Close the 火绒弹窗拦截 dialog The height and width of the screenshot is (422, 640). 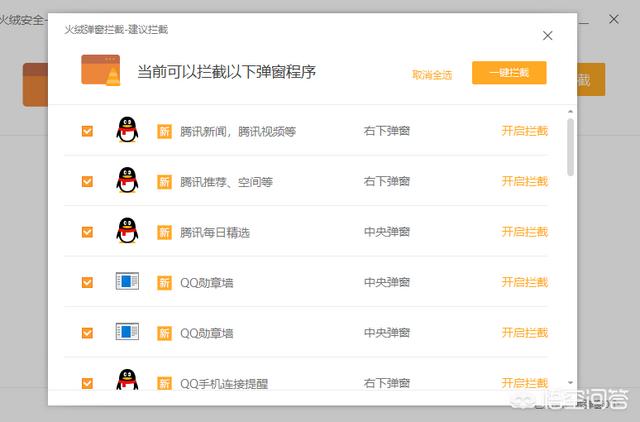[x=547, y=36]
